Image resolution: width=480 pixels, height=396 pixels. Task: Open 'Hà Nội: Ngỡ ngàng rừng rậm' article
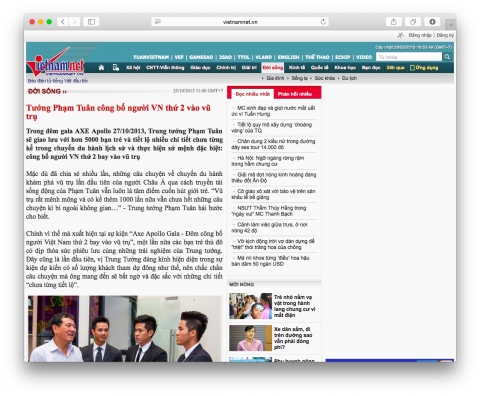click(268, 161)
